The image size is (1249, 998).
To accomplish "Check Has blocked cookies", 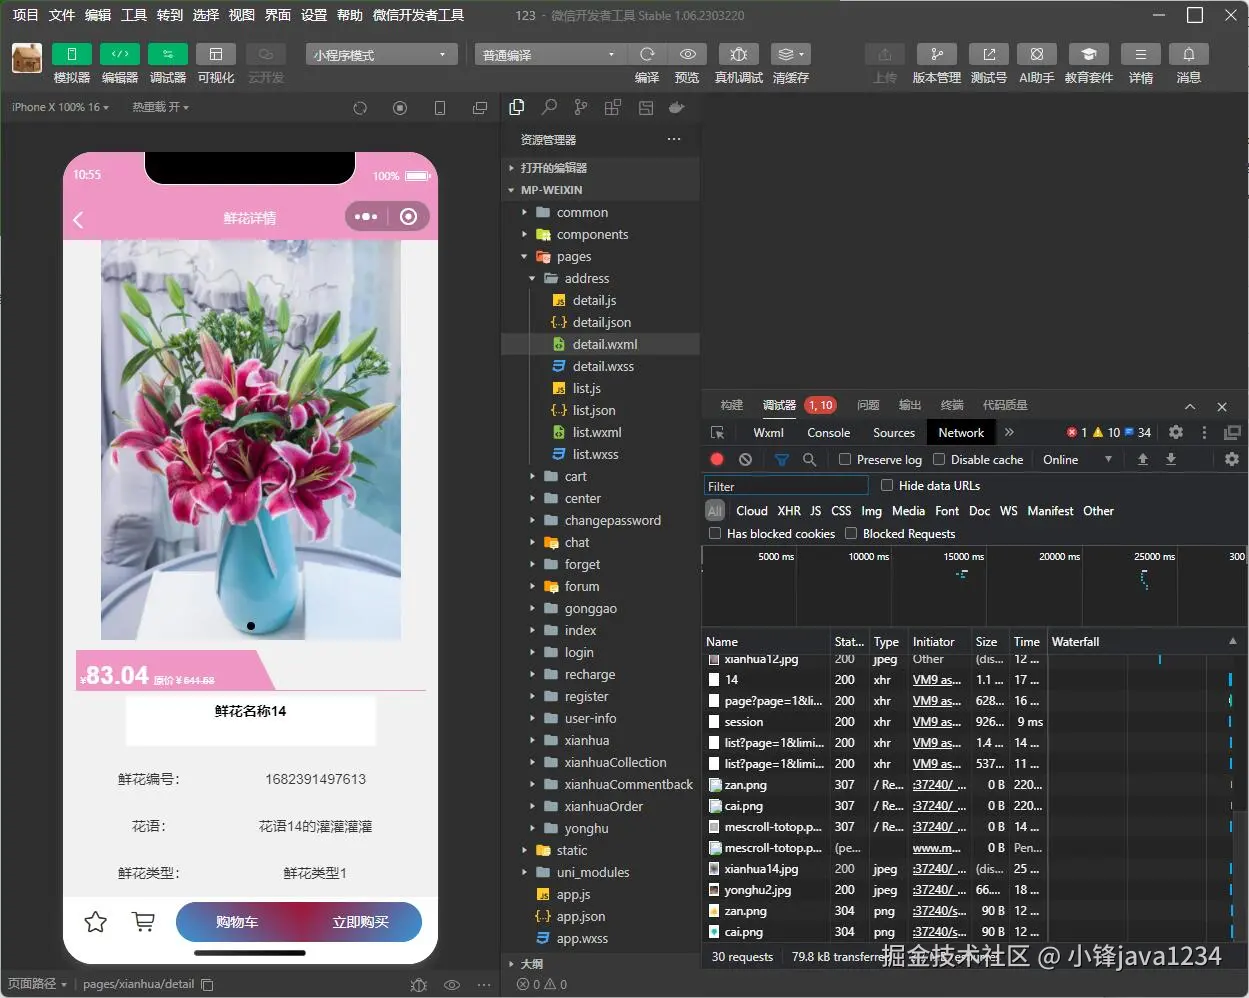I will click(715, 533).
